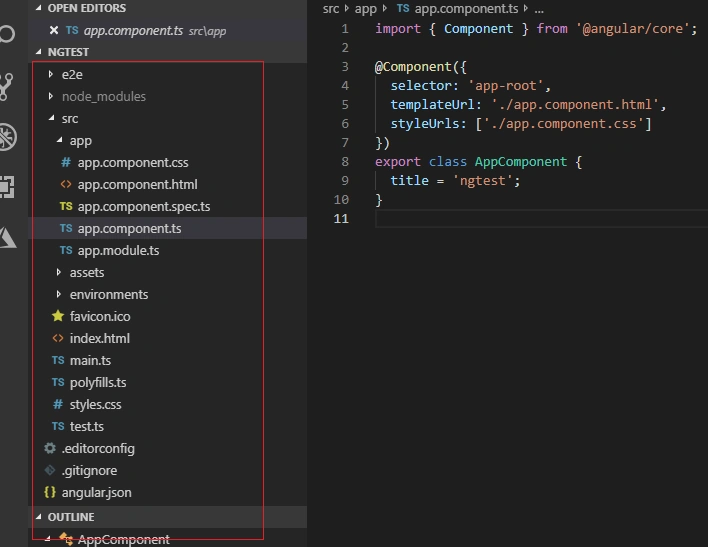
Task: Click CSS hash icon of app.component.css
Action: pos(66,162)
